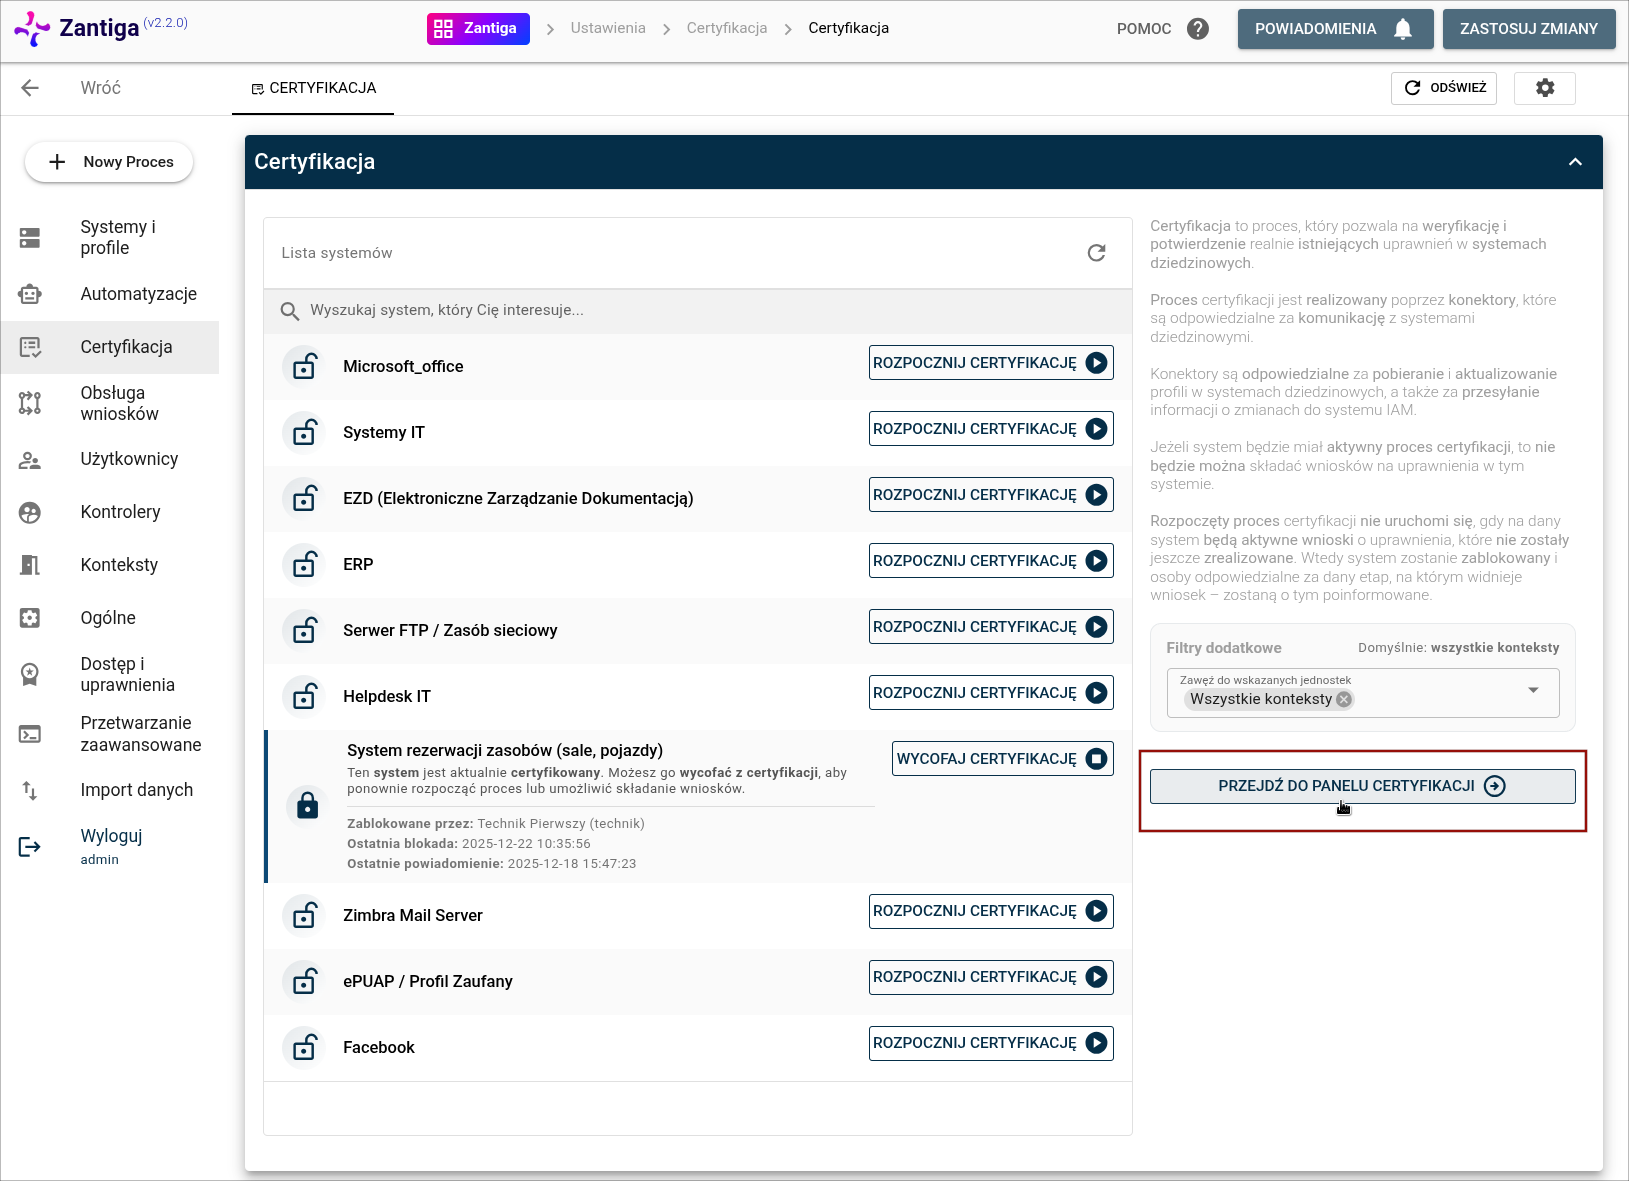Click Przejdź do panelu certyfikacji button
Viewport: 1629px width, 1181px height.
[1361, 786]
